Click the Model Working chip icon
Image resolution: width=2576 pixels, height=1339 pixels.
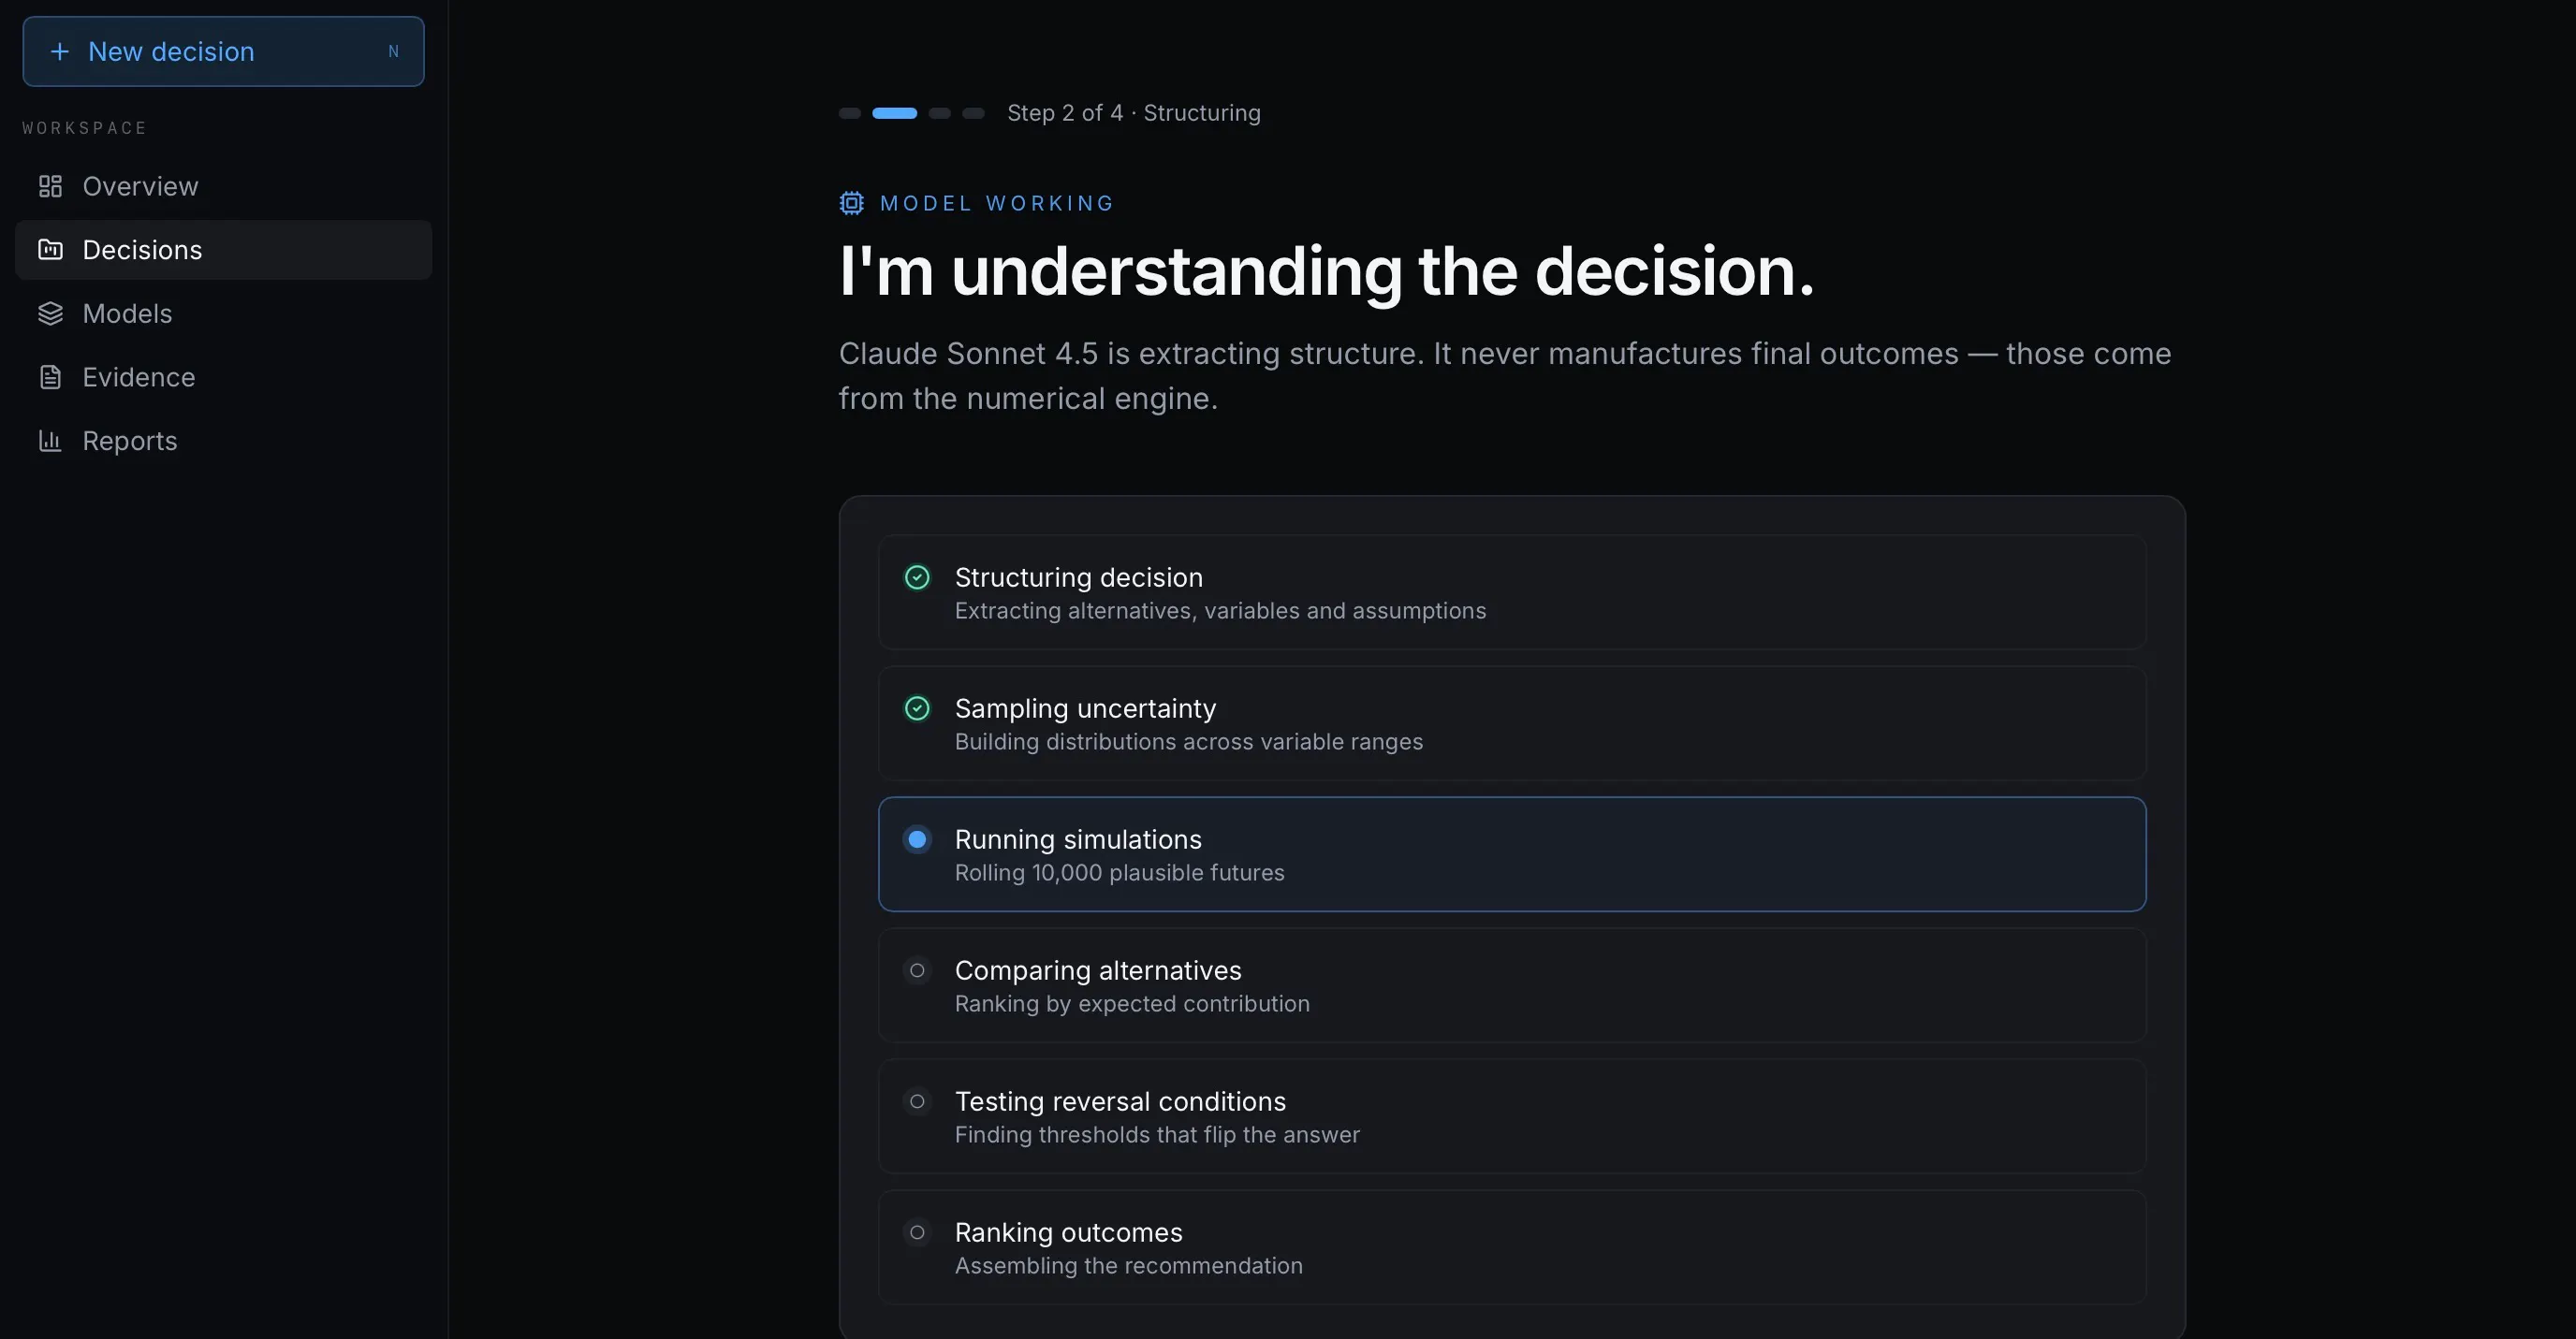852,203
